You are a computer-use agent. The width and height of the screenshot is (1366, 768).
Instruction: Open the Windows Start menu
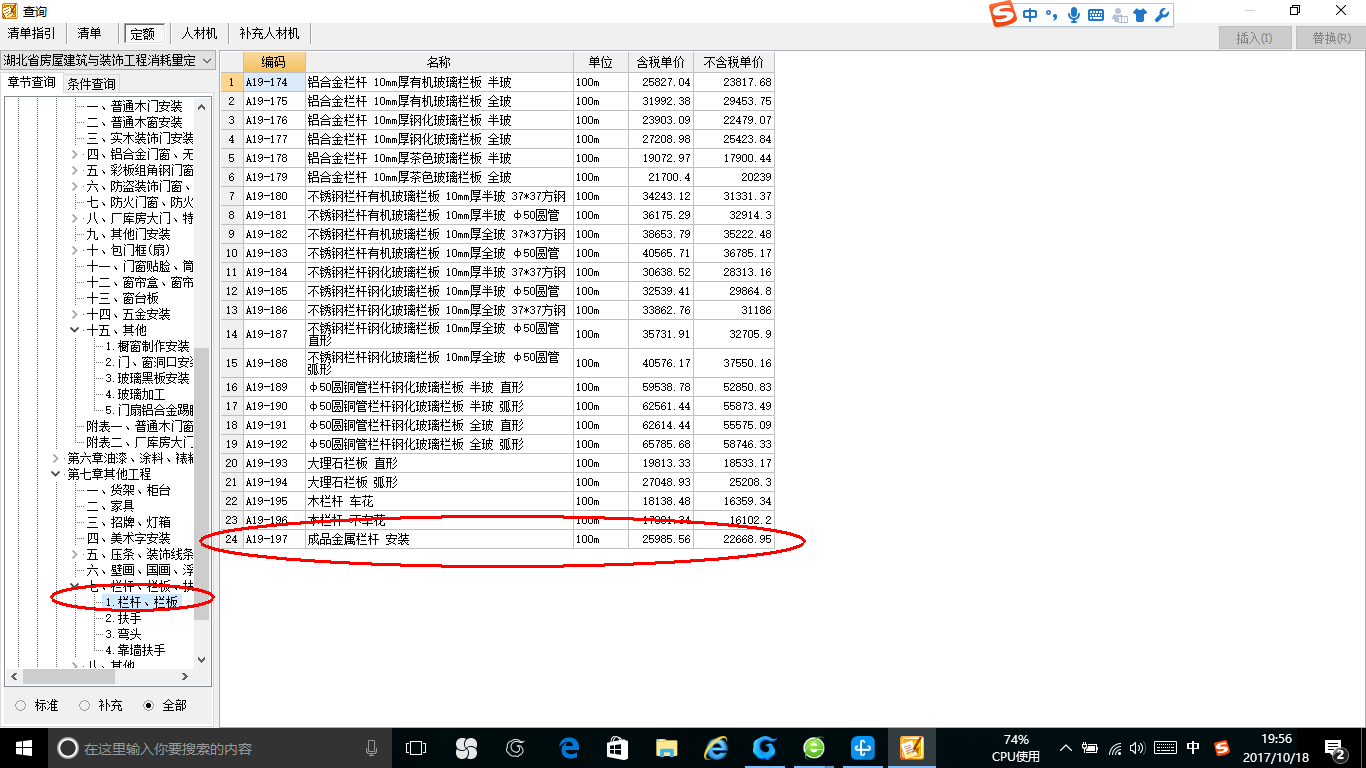(24, 748)
